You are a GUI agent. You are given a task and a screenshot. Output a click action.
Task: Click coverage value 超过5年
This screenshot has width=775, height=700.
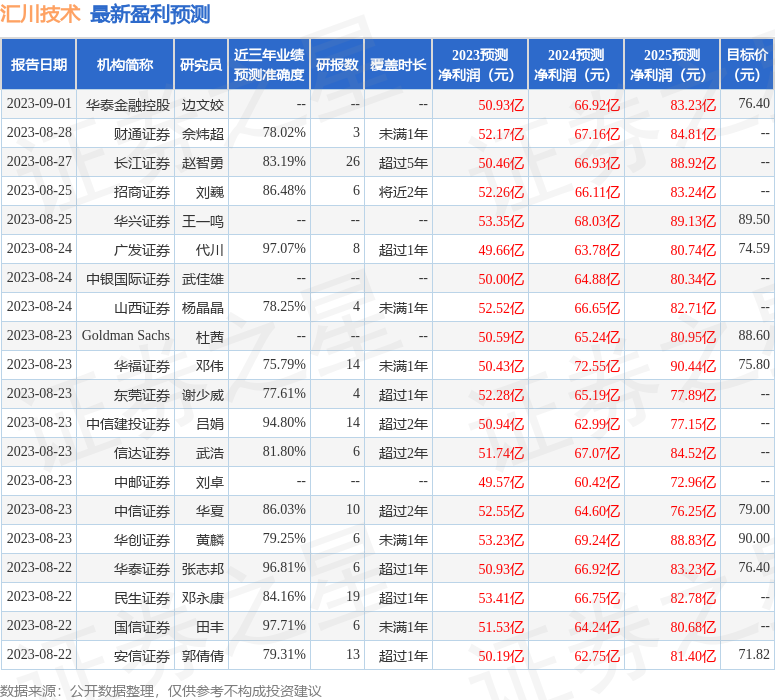point(403,163)
